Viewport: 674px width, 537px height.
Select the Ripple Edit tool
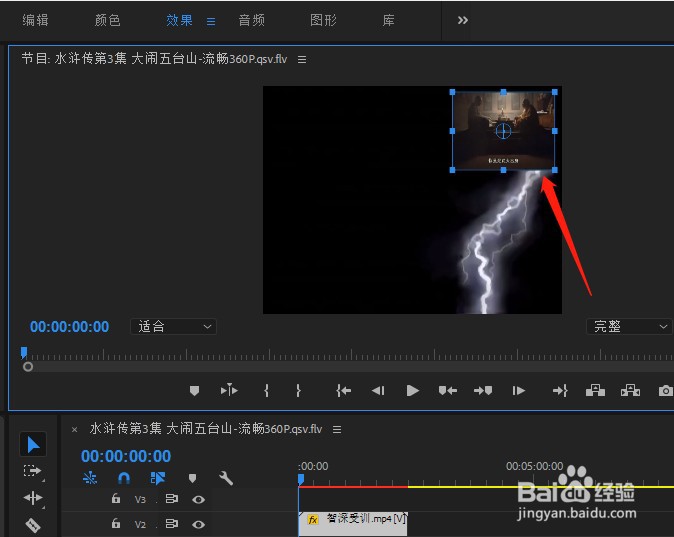(33, 498)
